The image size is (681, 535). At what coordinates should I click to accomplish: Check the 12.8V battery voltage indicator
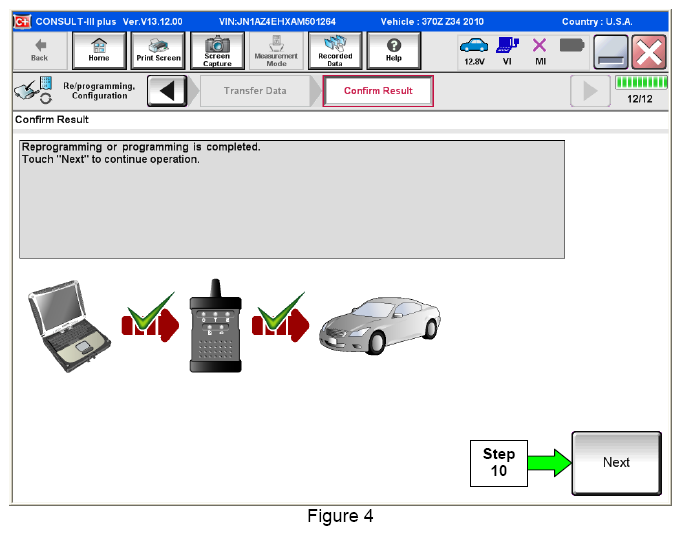[x=475, y=50]
